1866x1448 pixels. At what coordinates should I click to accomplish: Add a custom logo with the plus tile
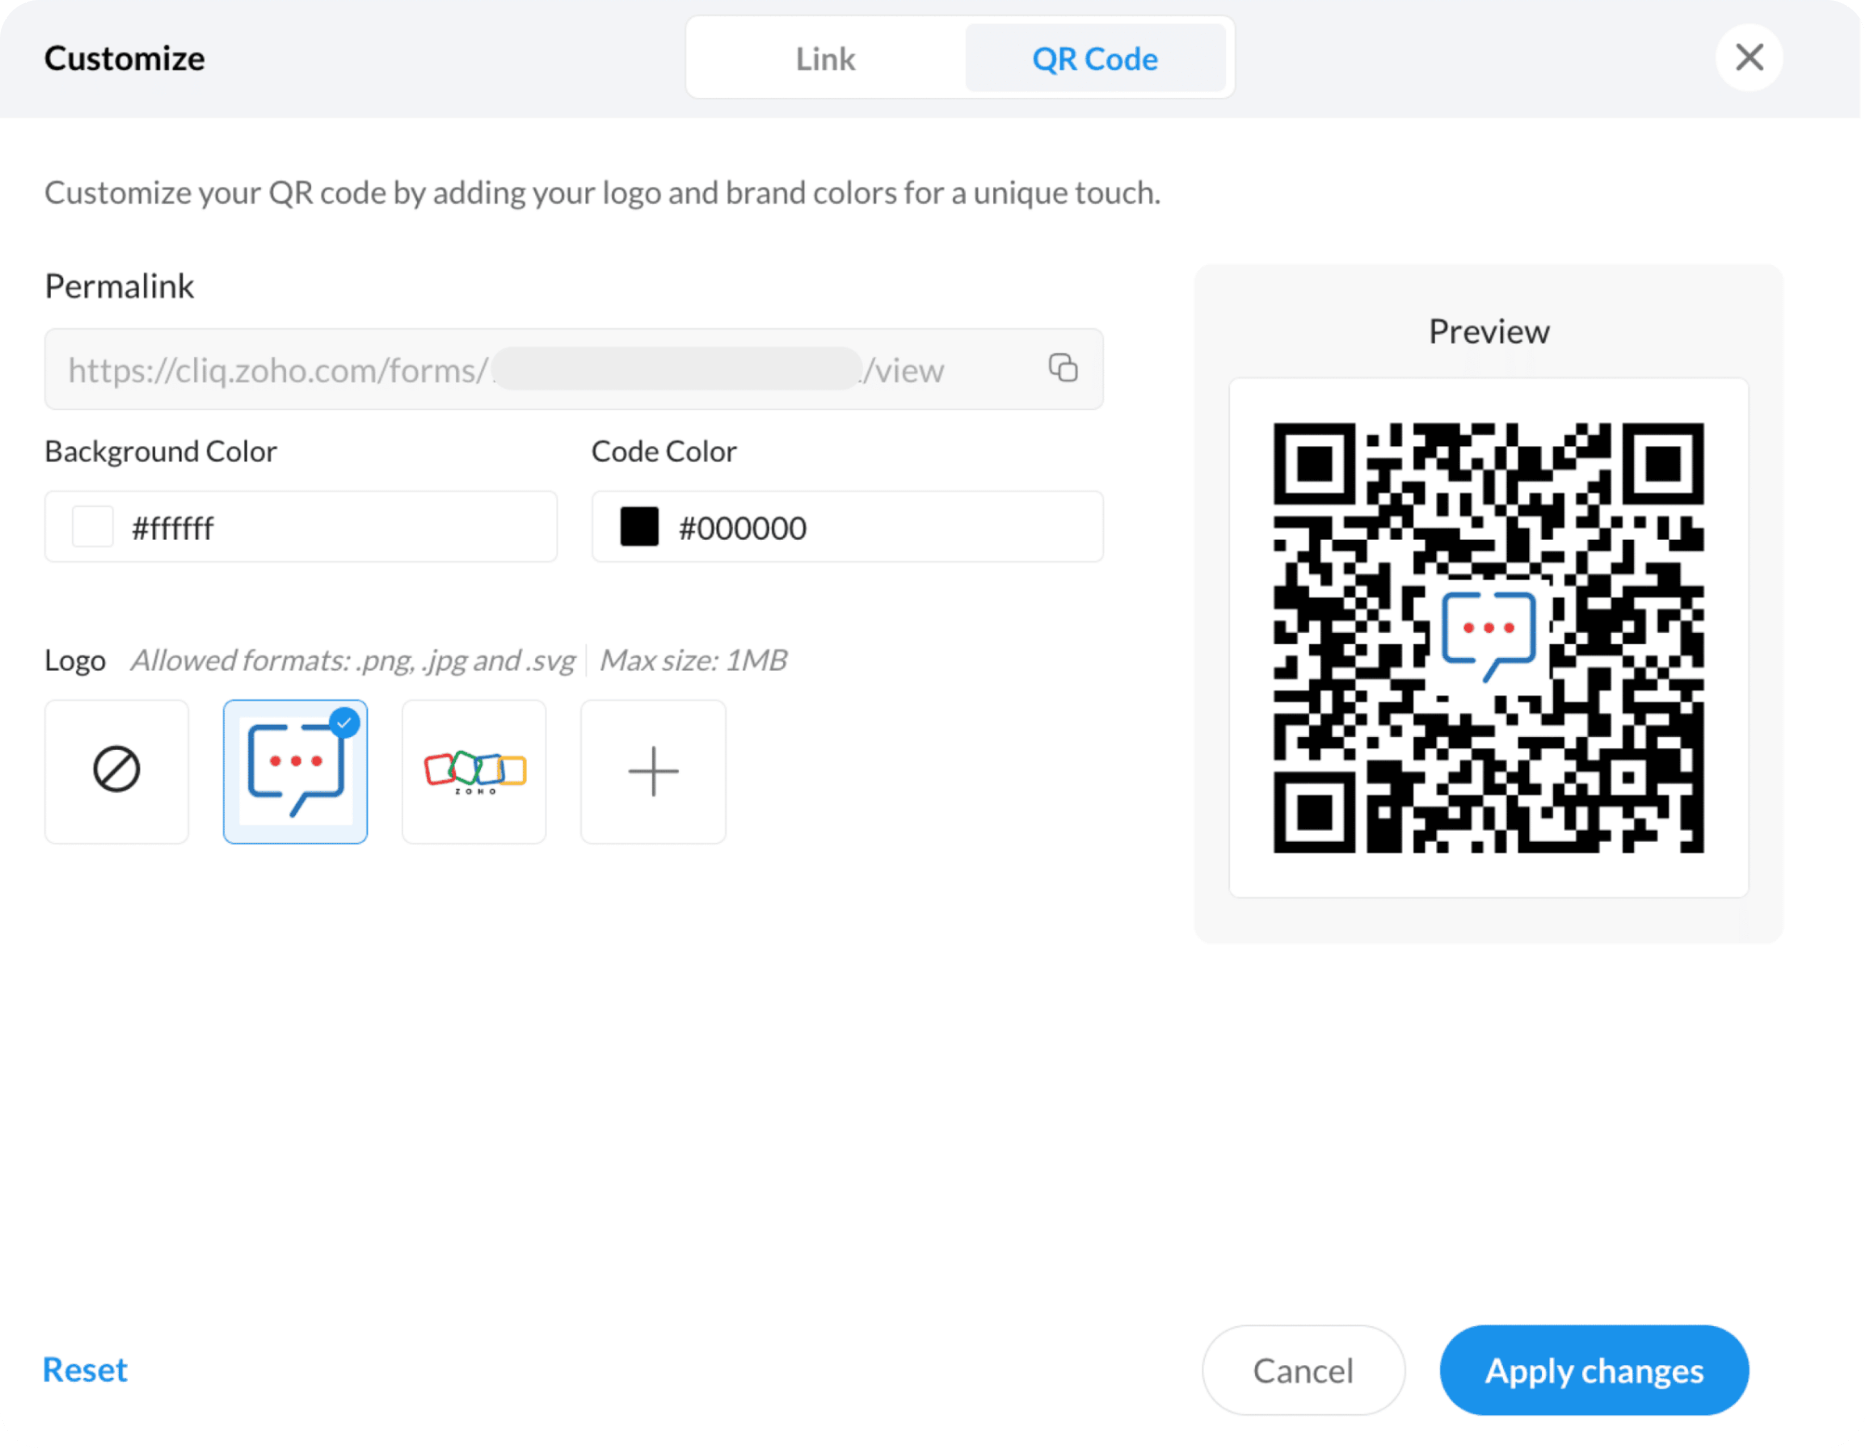653,771
